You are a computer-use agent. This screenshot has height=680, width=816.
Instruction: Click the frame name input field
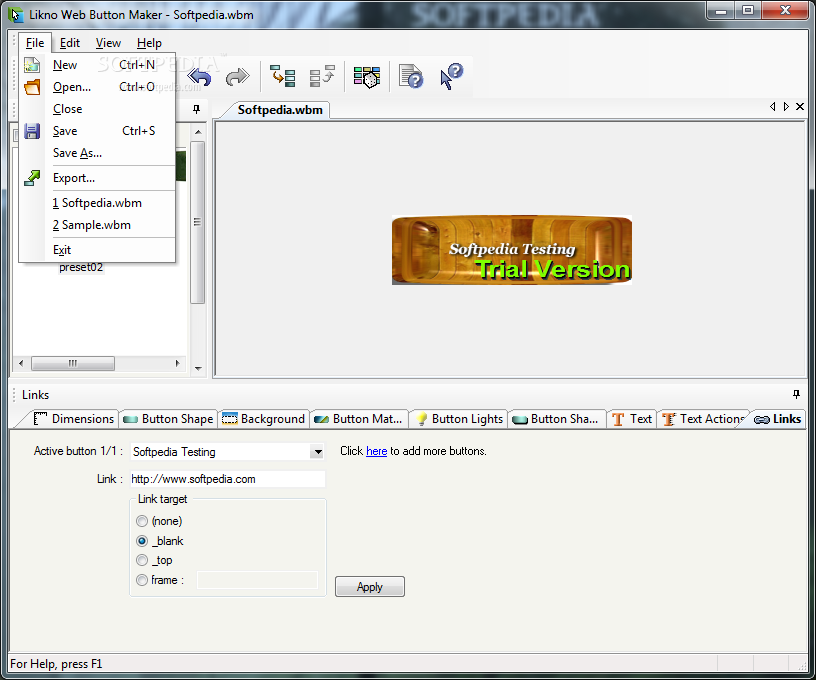coord(257,580)
